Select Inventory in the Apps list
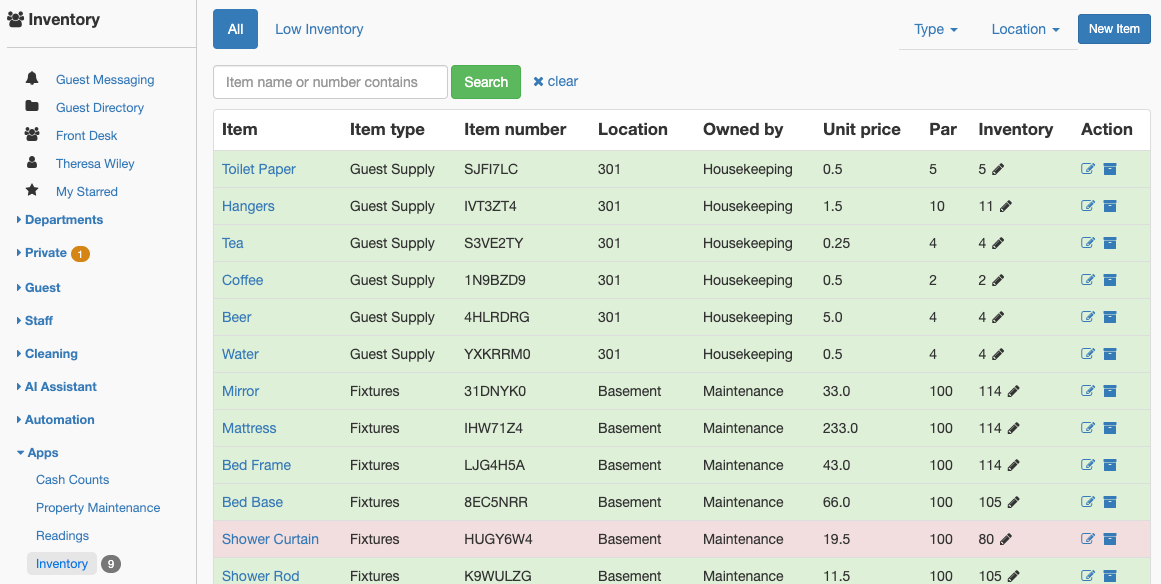This screenshot has height=584, width=1161. 61,564
